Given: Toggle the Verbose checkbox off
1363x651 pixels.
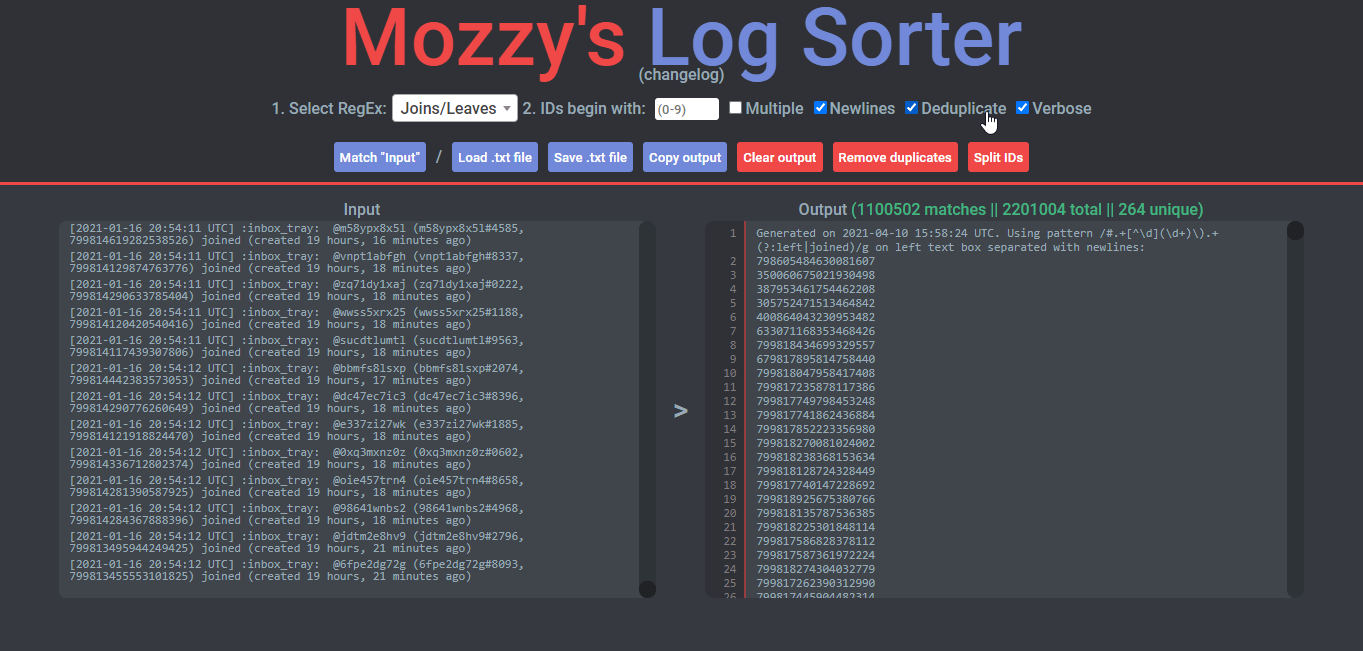Looking at the screenshot, I should coord(1023,108).
